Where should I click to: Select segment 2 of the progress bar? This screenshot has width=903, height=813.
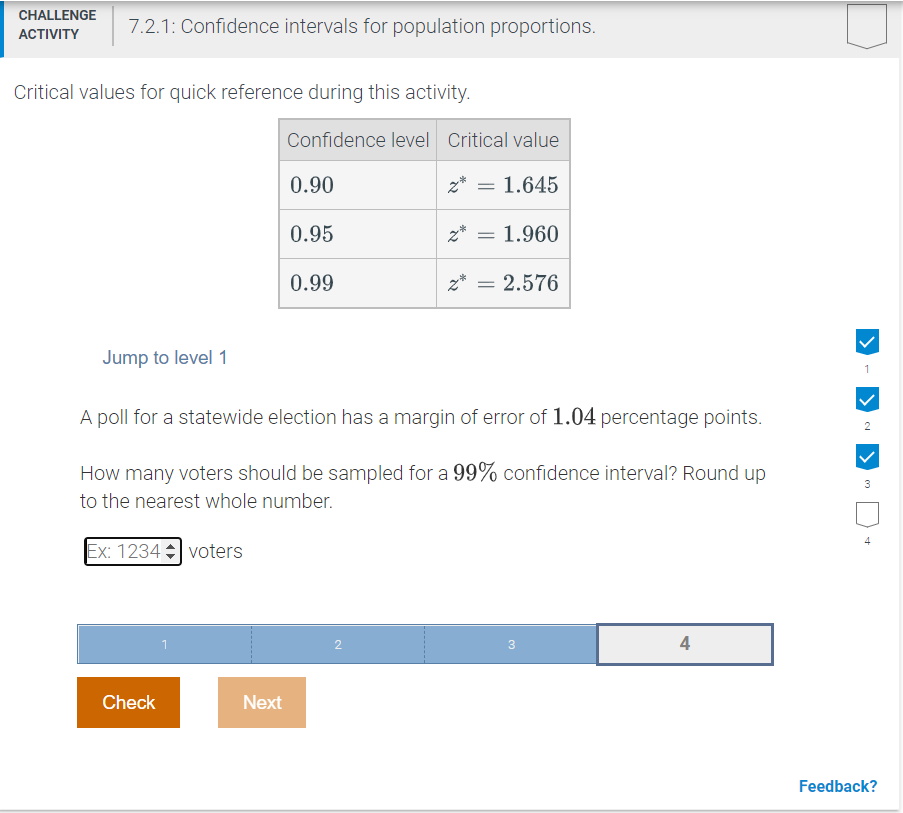pyautogui.click(x=337, y=644)
